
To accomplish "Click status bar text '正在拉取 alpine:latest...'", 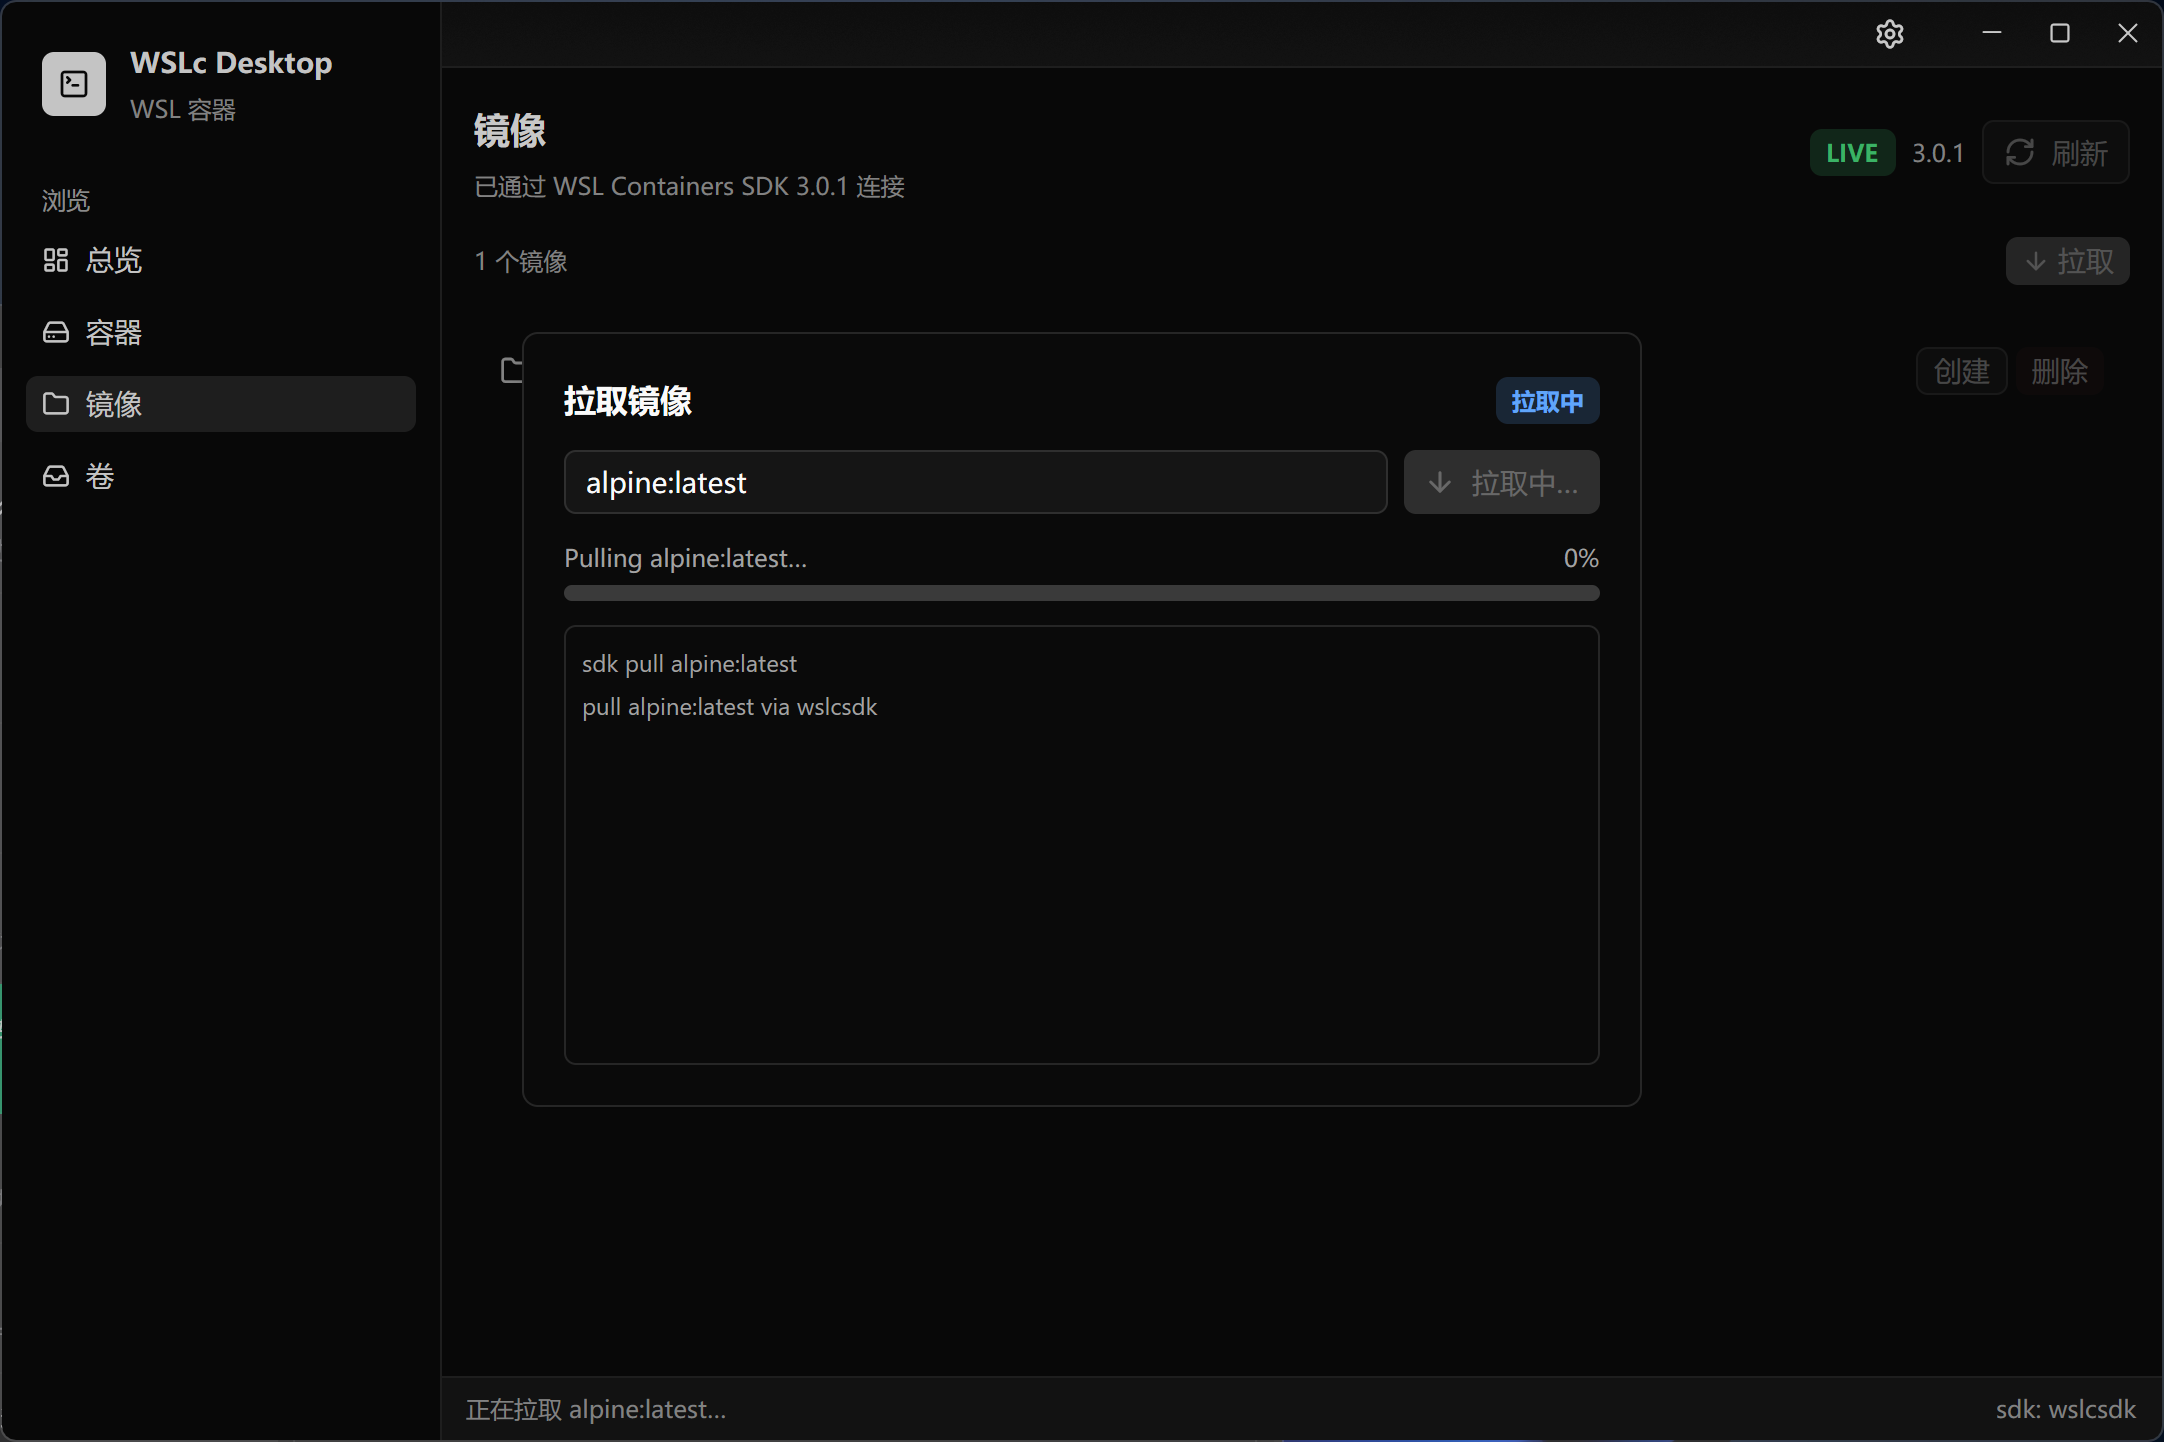I will pyautogui.click(x=596, y=1409).
